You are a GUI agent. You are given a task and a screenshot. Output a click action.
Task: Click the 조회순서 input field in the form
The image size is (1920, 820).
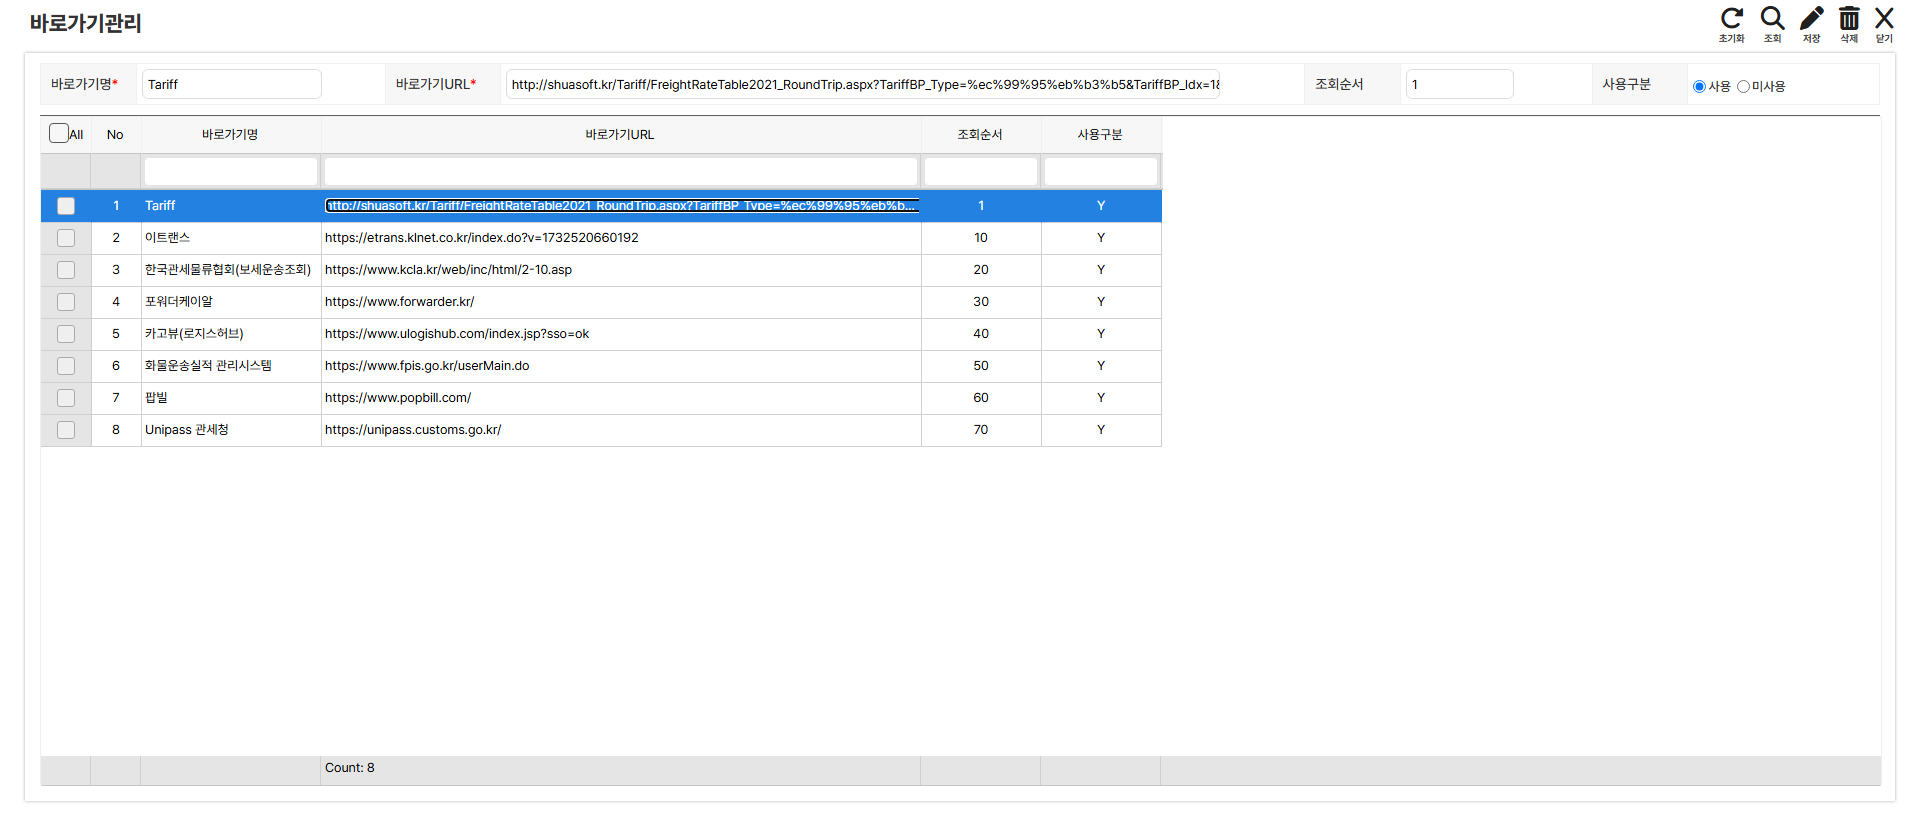click(1460, 84)
